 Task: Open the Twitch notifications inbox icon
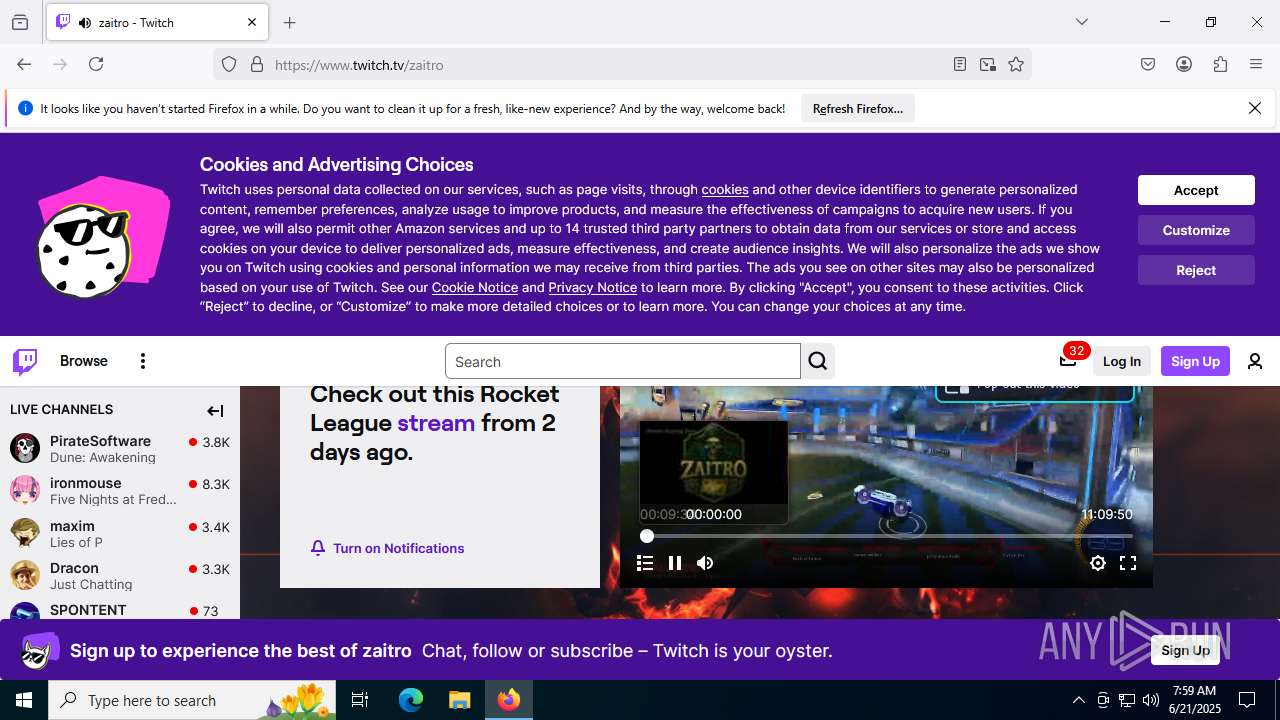[1068, 361]
